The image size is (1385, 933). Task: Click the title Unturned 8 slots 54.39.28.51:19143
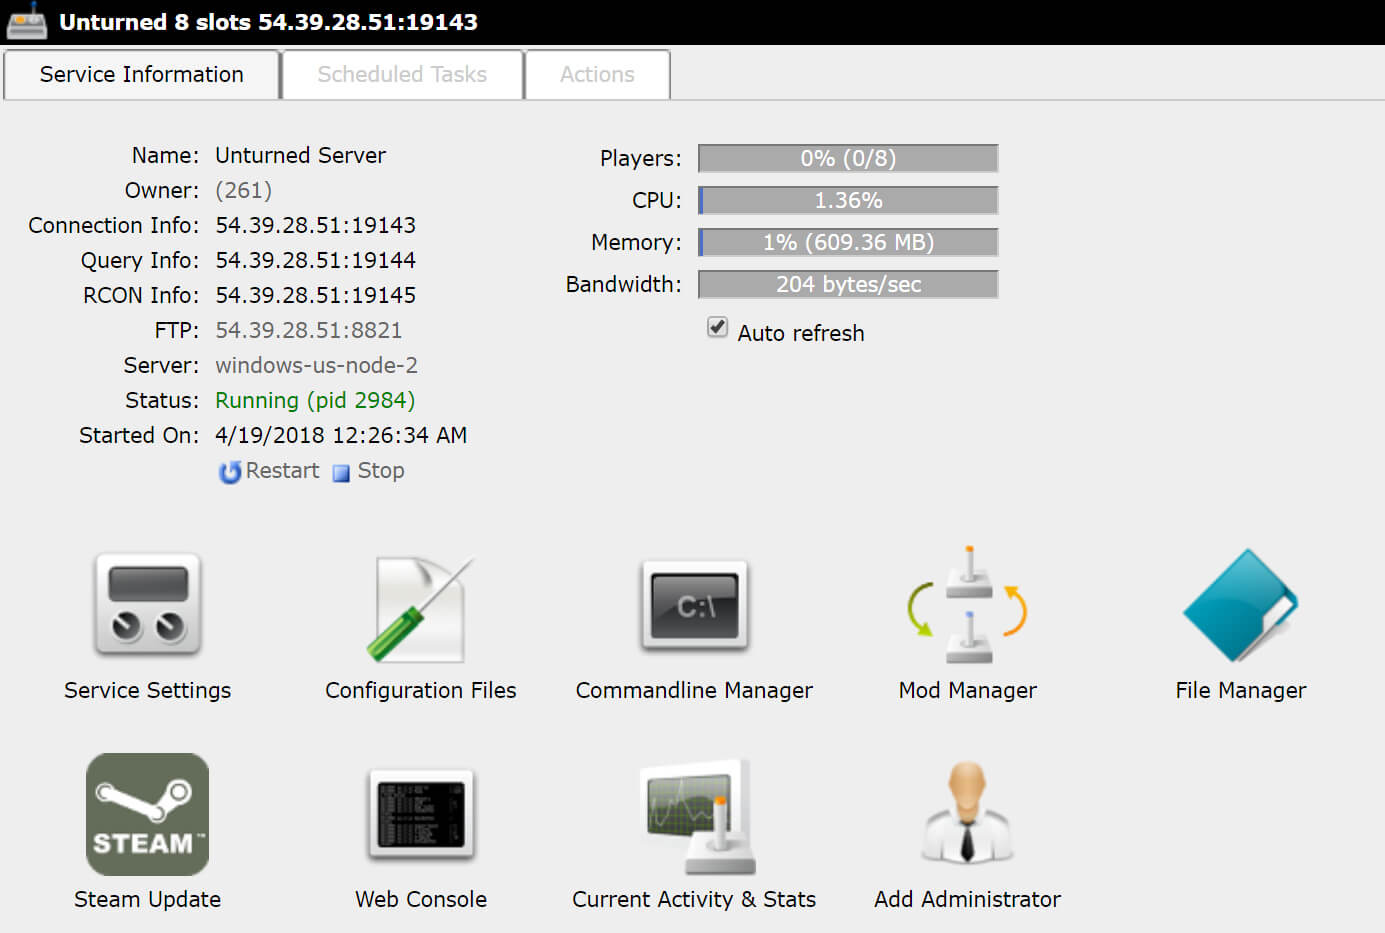268,22
